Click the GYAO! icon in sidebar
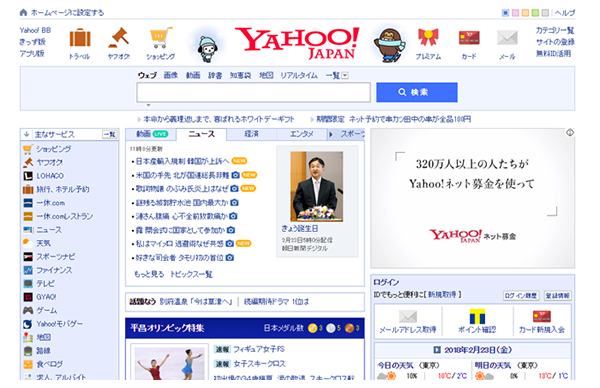Screen dimensions: 600x388 pos(28,297)
